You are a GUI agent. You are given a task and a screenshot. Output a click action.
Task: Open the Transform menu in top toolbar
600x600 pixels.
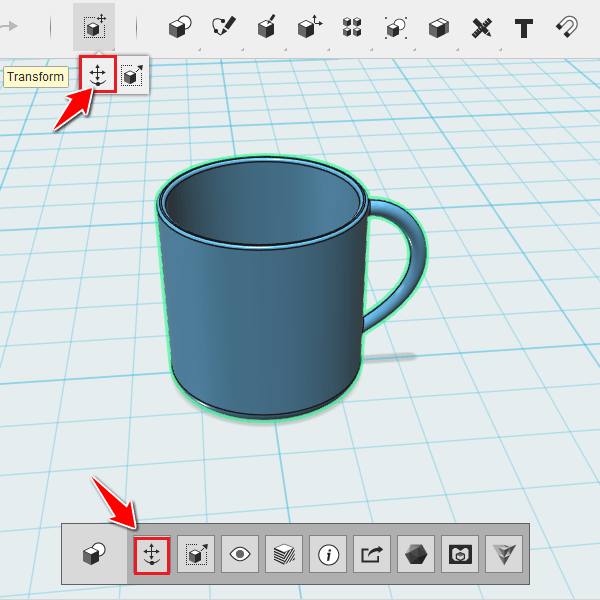point(94,27)
